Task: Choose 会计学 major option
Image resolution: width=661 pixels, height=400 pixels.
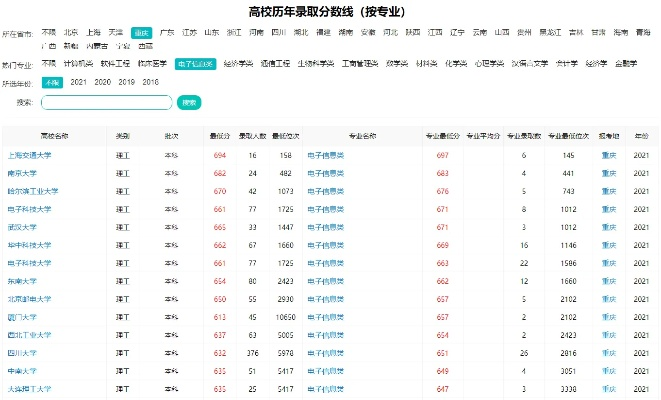Action: pos(567,64)
